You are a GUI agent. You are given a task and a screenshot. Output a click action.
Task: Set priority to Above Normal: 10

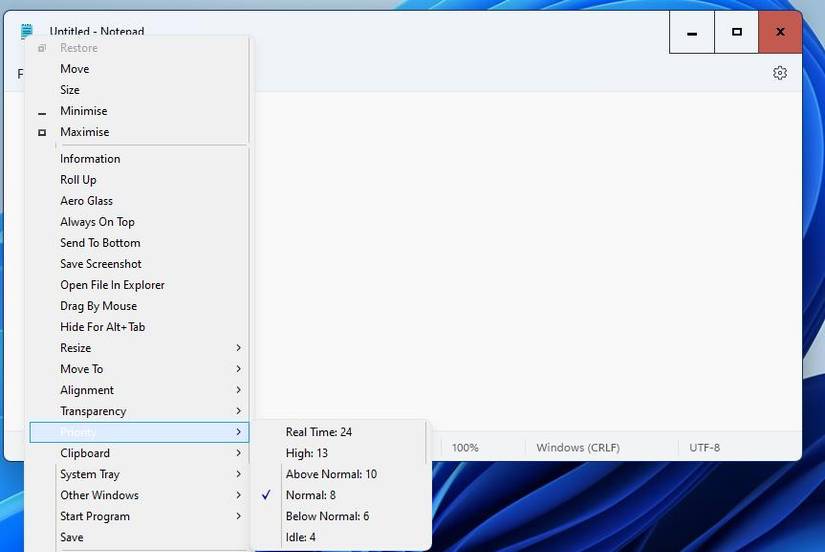[x=340, y=475]
